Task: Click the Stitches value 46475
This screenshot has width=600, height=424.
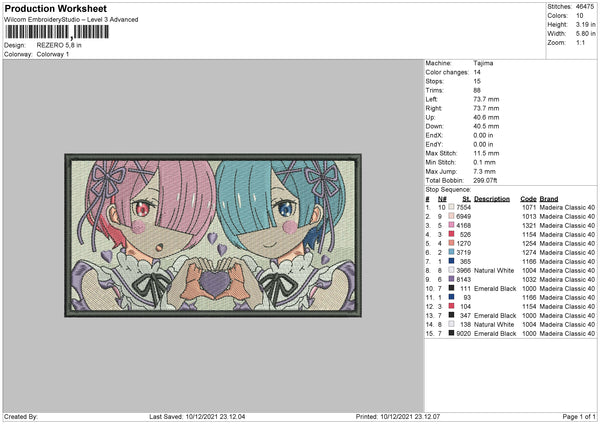Action: 585,7
